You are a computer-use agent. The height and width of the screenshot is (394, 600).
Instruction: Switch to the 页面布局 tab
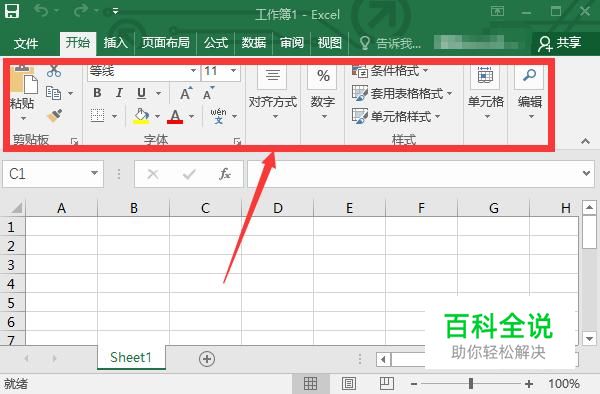pos(165,42)
